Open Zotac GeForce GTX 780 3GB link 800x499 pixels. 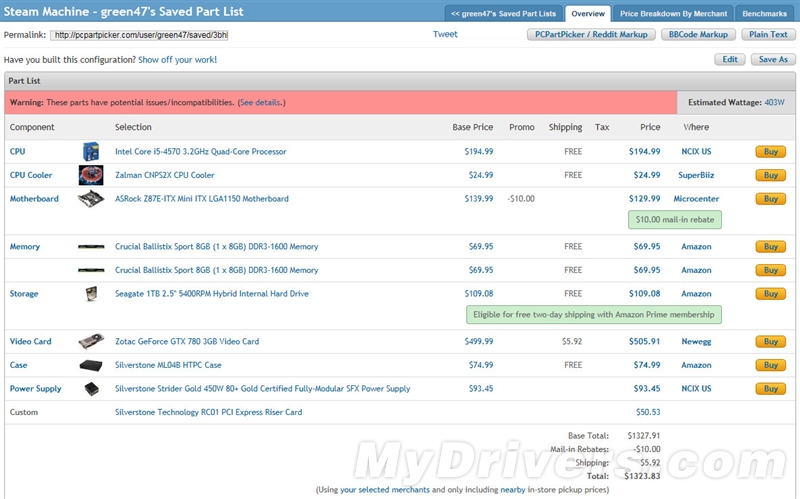tap(187, 341)
